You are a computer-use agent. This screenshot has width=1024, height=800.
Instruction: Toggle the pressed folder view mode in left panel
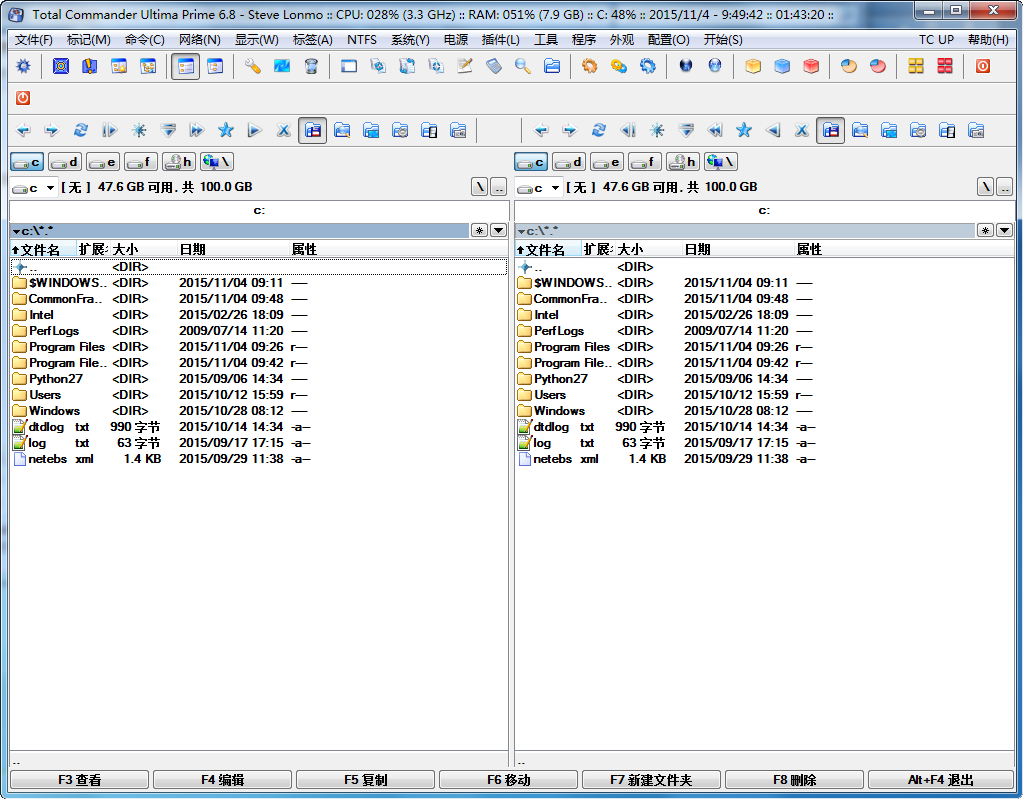point(313,131)
